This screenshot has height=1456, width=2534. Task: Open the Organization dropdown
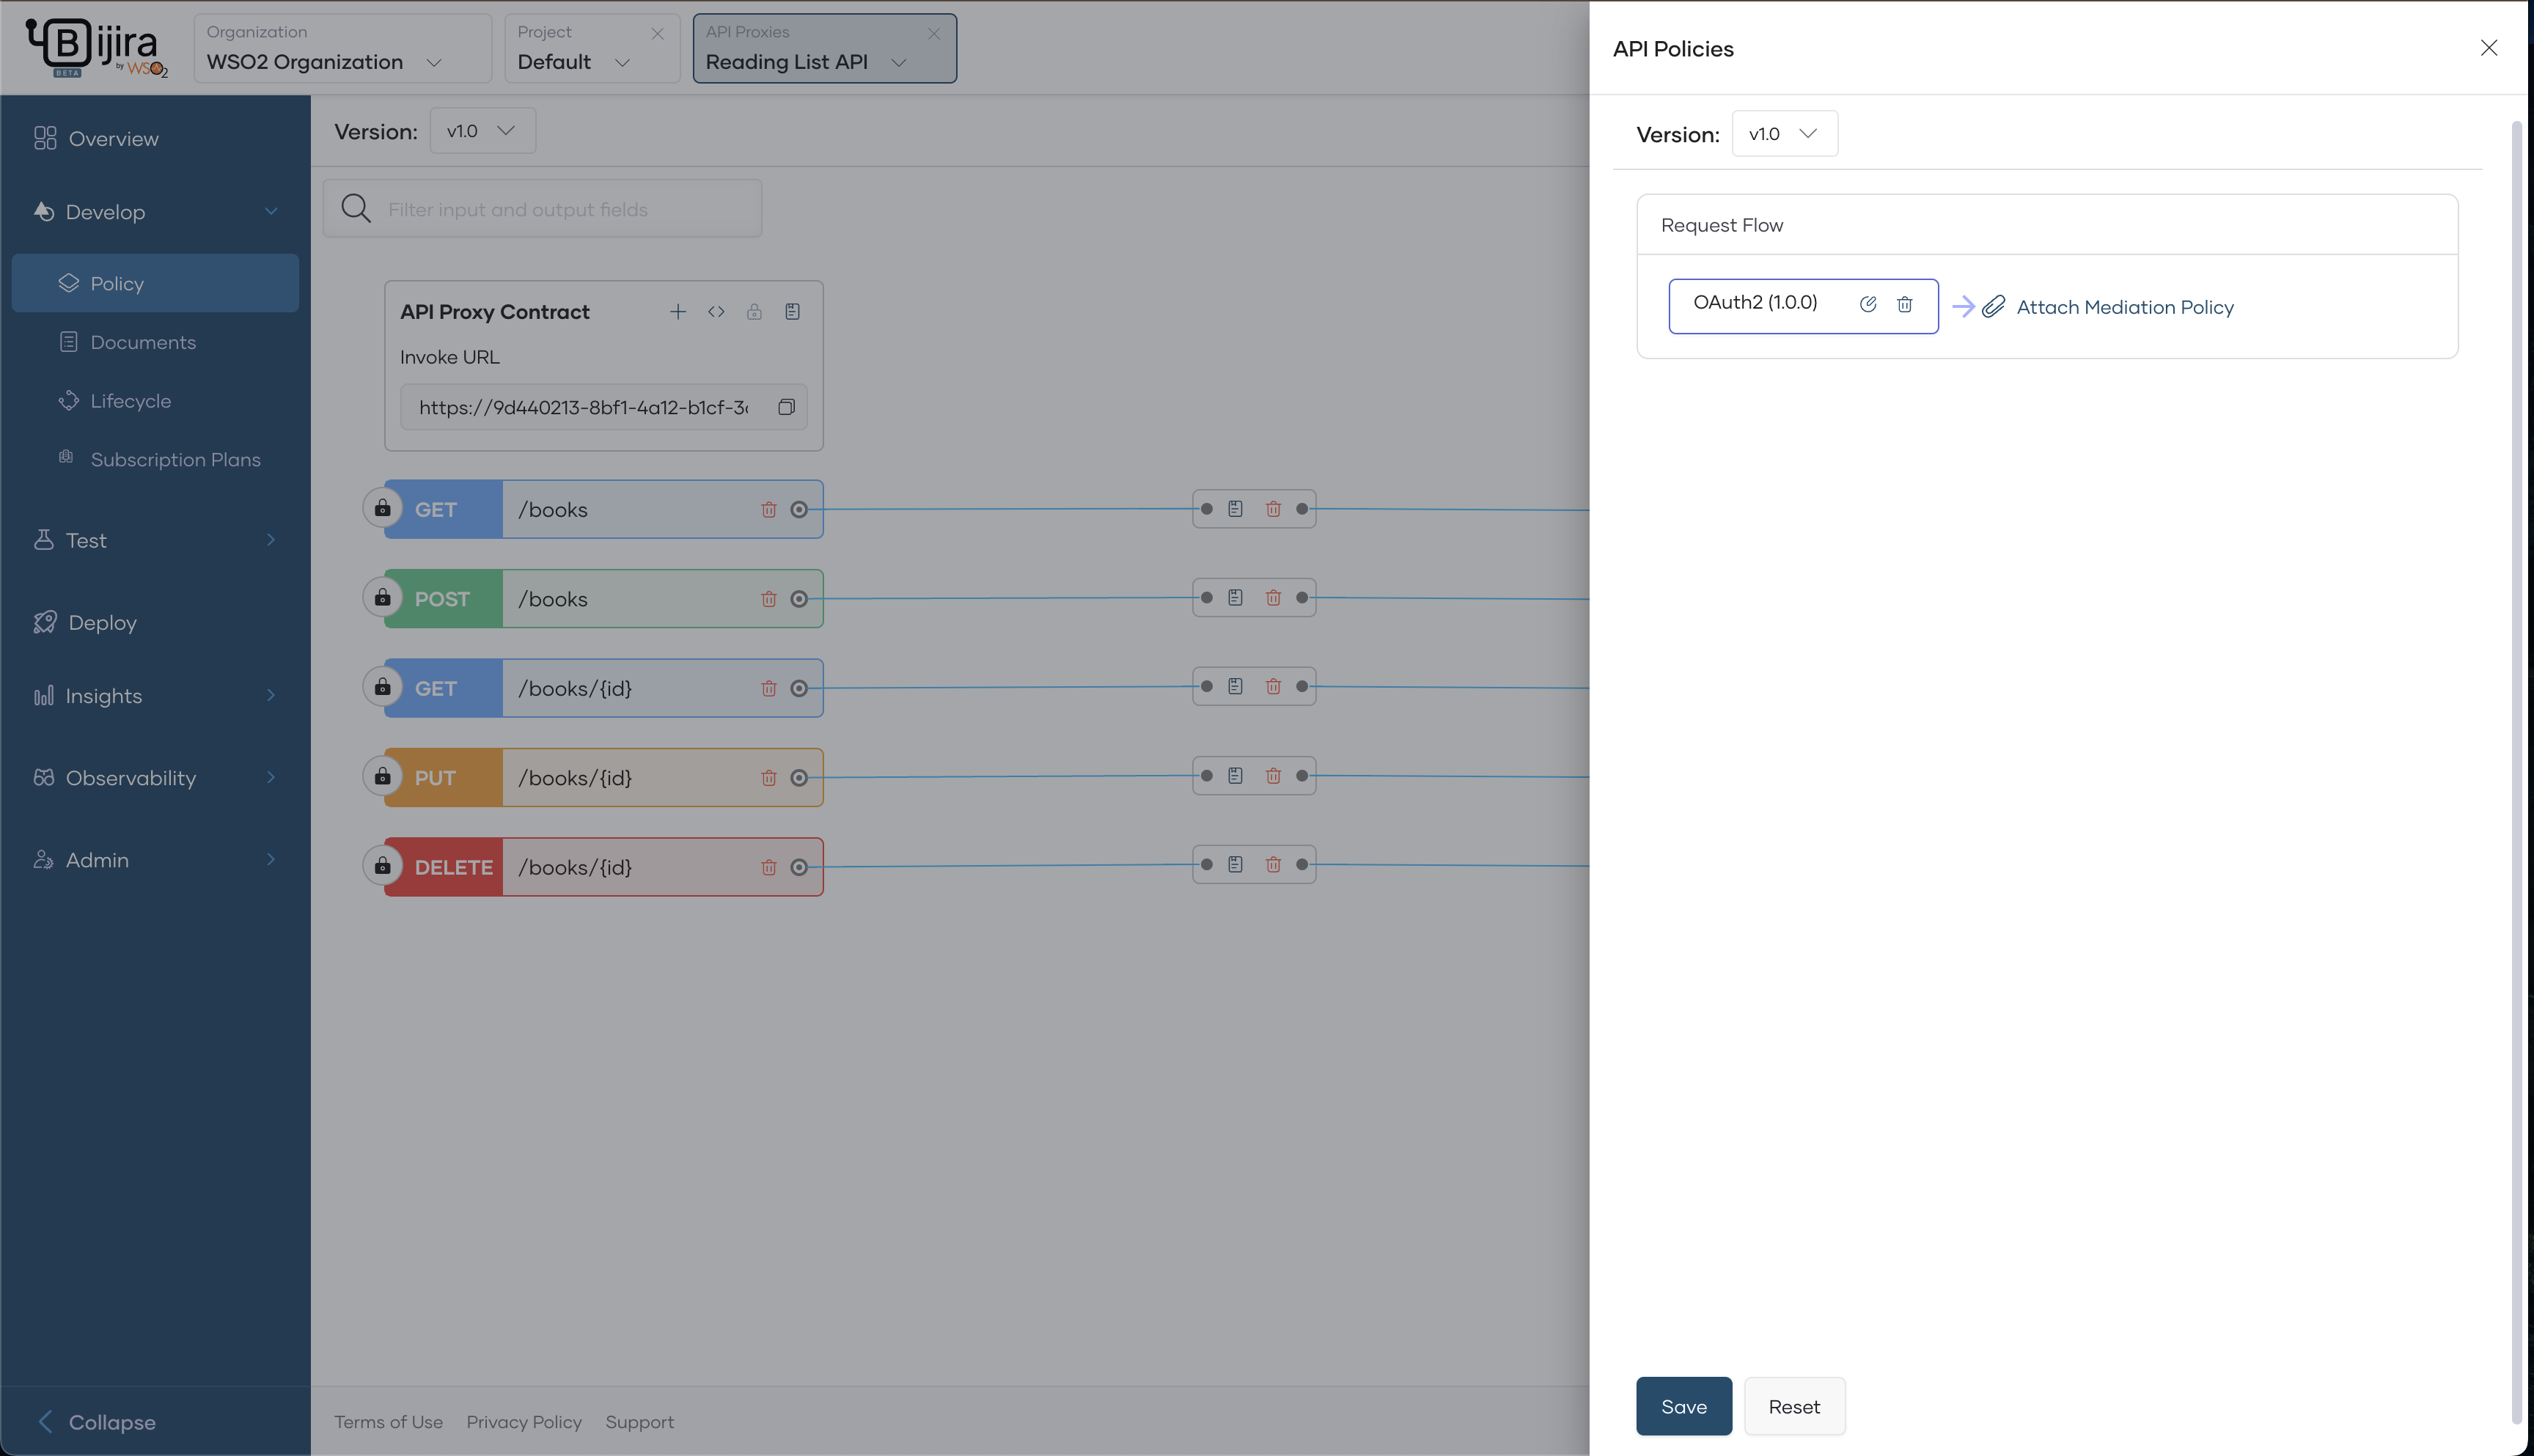[341, 49]
